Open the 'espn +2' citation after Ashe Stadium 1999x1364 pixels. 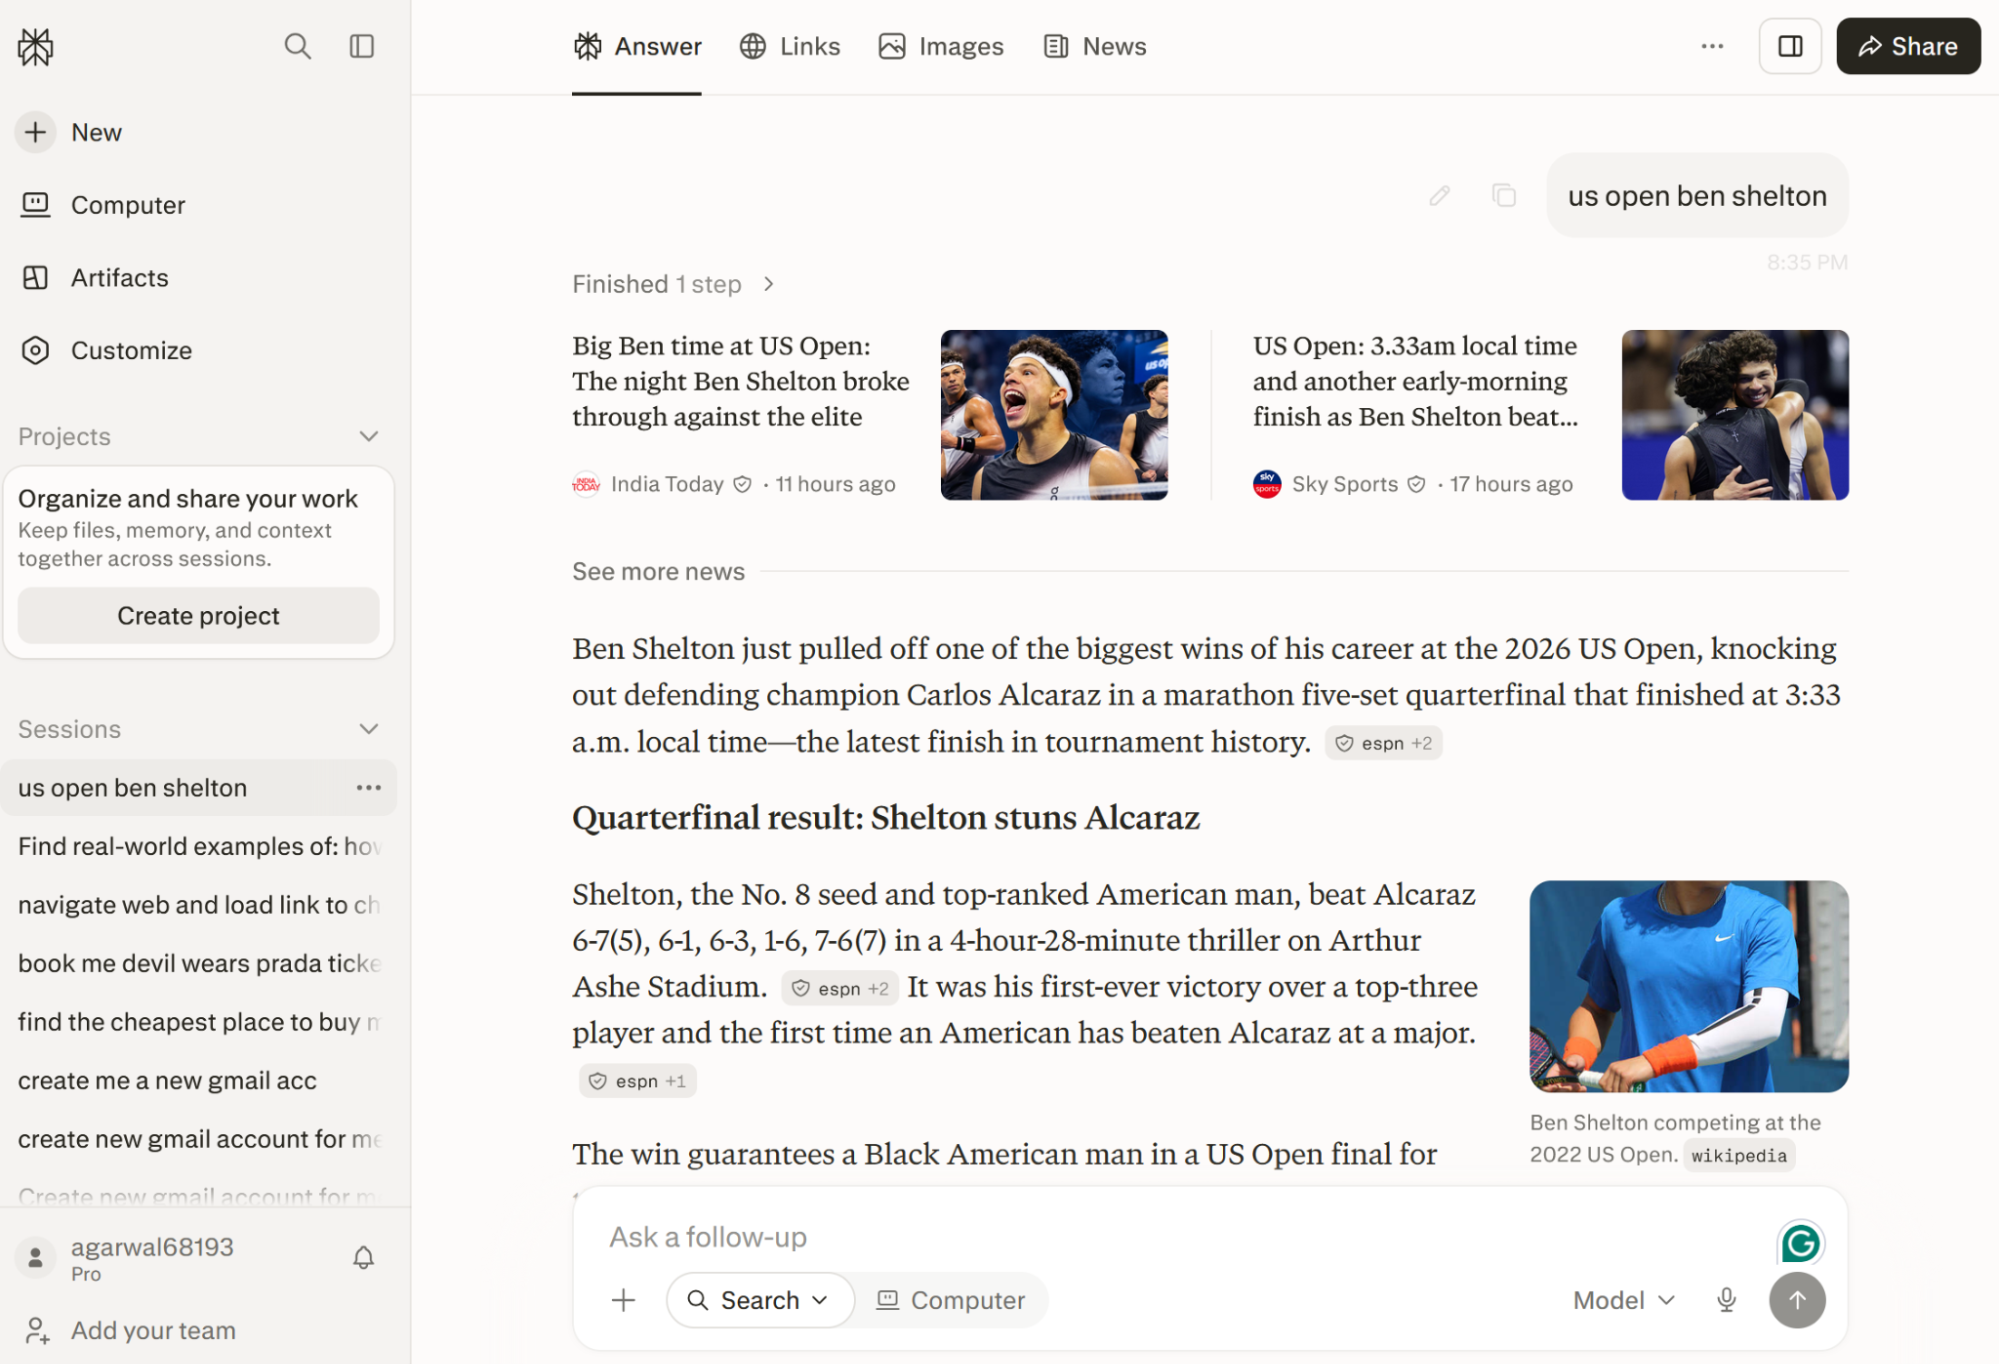(840, 989)
